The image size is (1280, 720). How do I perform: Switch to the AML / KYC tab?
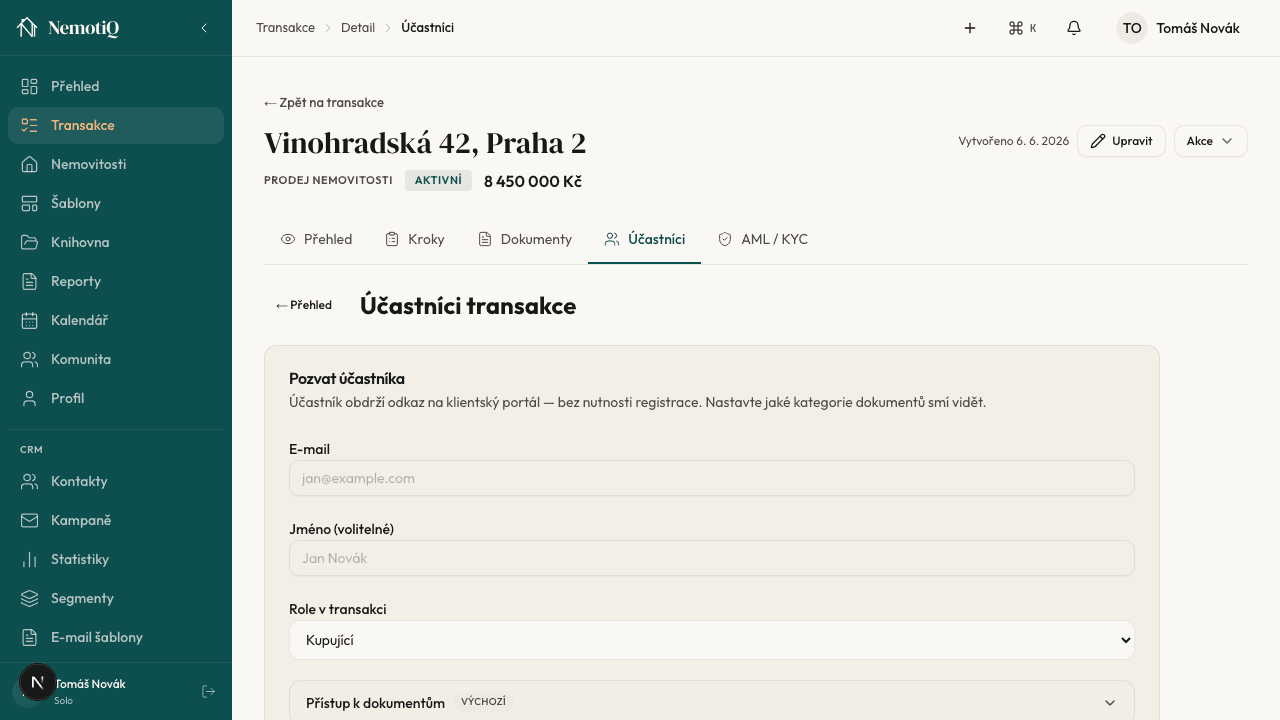[x=763, y=239]
